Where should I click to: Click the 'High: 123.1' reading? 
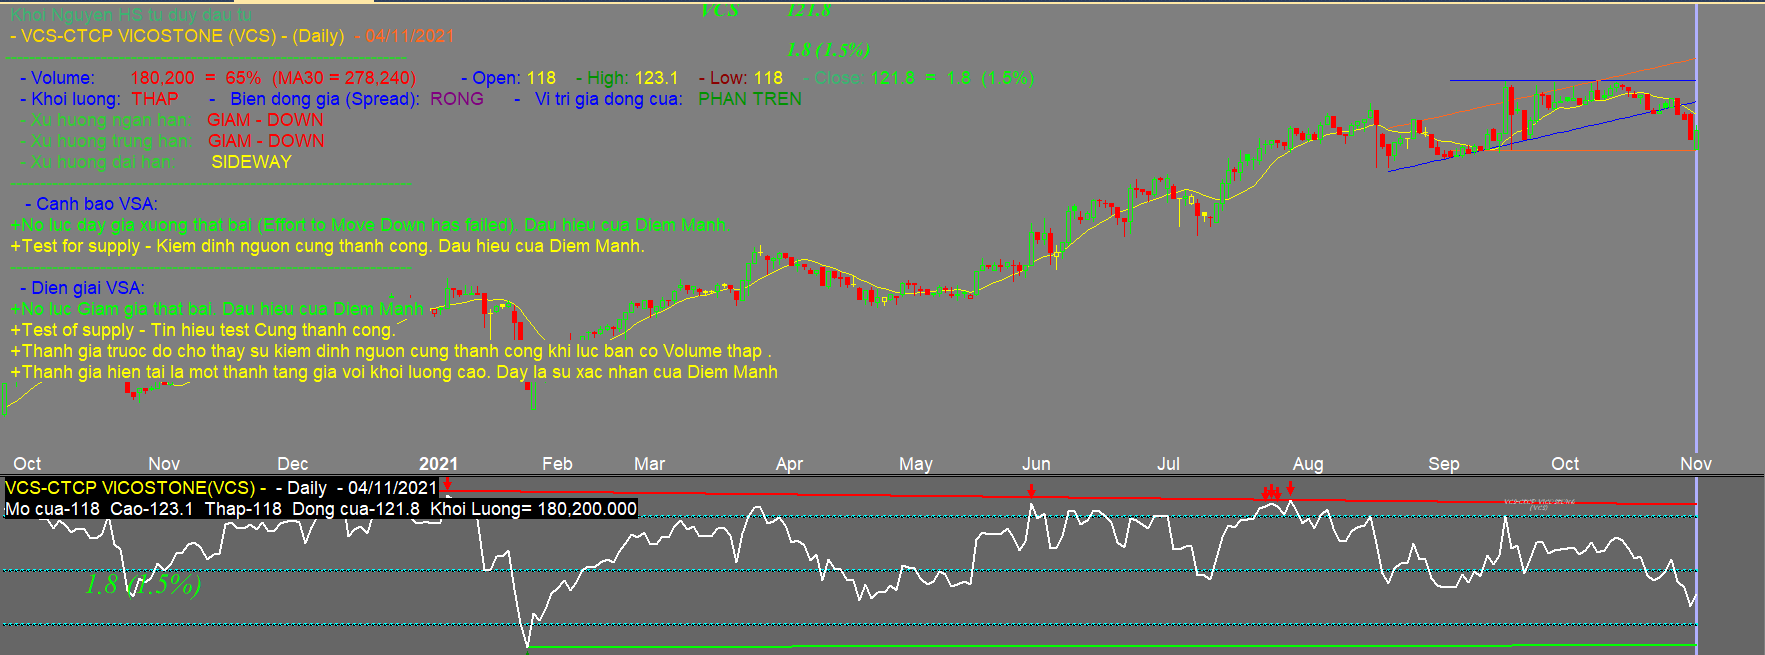pyautogui.click(x=632, y=78)
